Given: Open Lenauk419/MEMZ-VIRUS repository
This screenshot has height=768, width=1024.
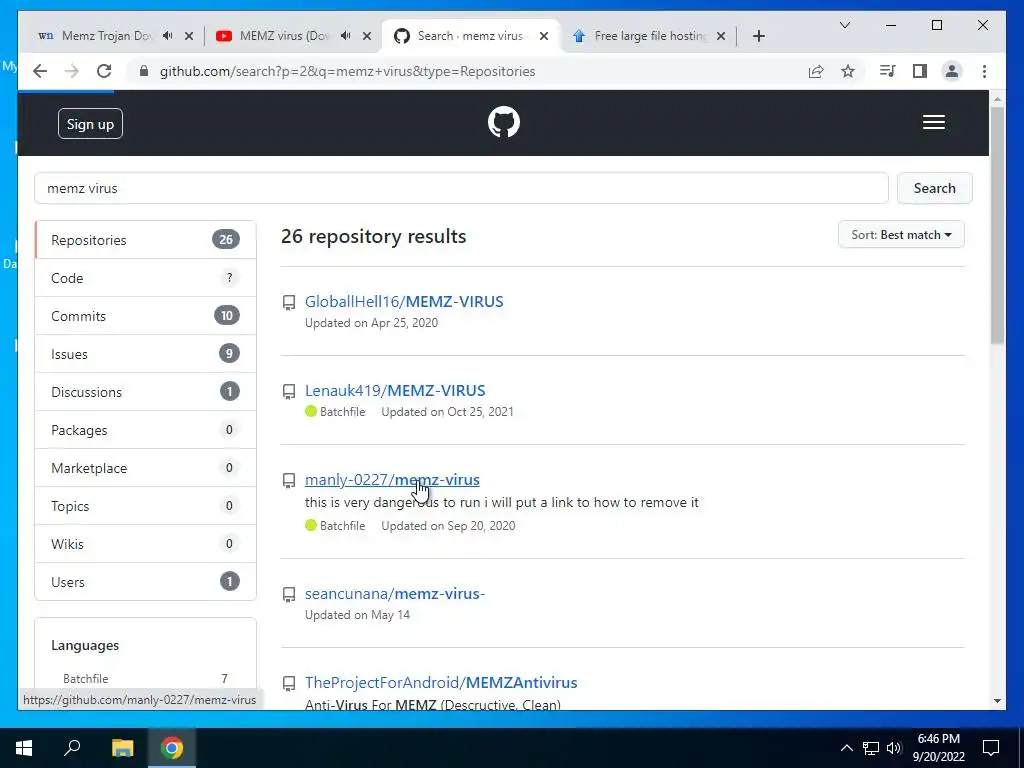Looking at the screenshot, I should (x=394, y=391).
